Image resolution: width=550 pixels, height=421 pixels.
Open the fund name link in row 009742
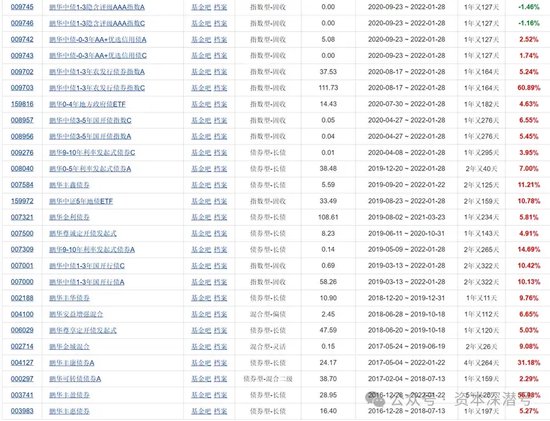coord(98,40)
